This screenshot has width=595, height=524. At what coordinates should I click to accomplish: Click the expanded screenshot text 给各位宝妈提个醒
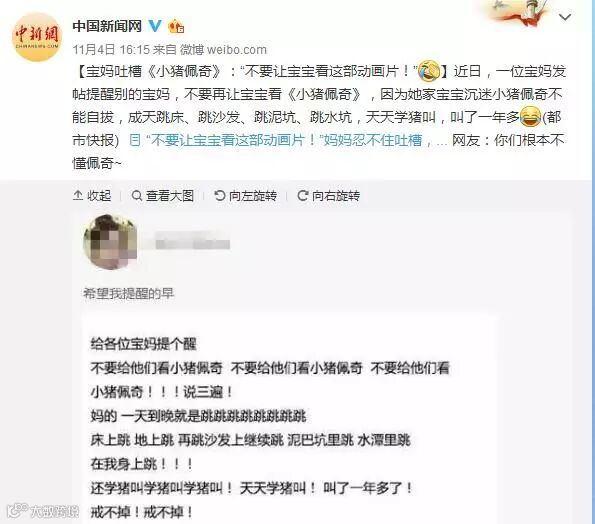(x=143, y=344)
